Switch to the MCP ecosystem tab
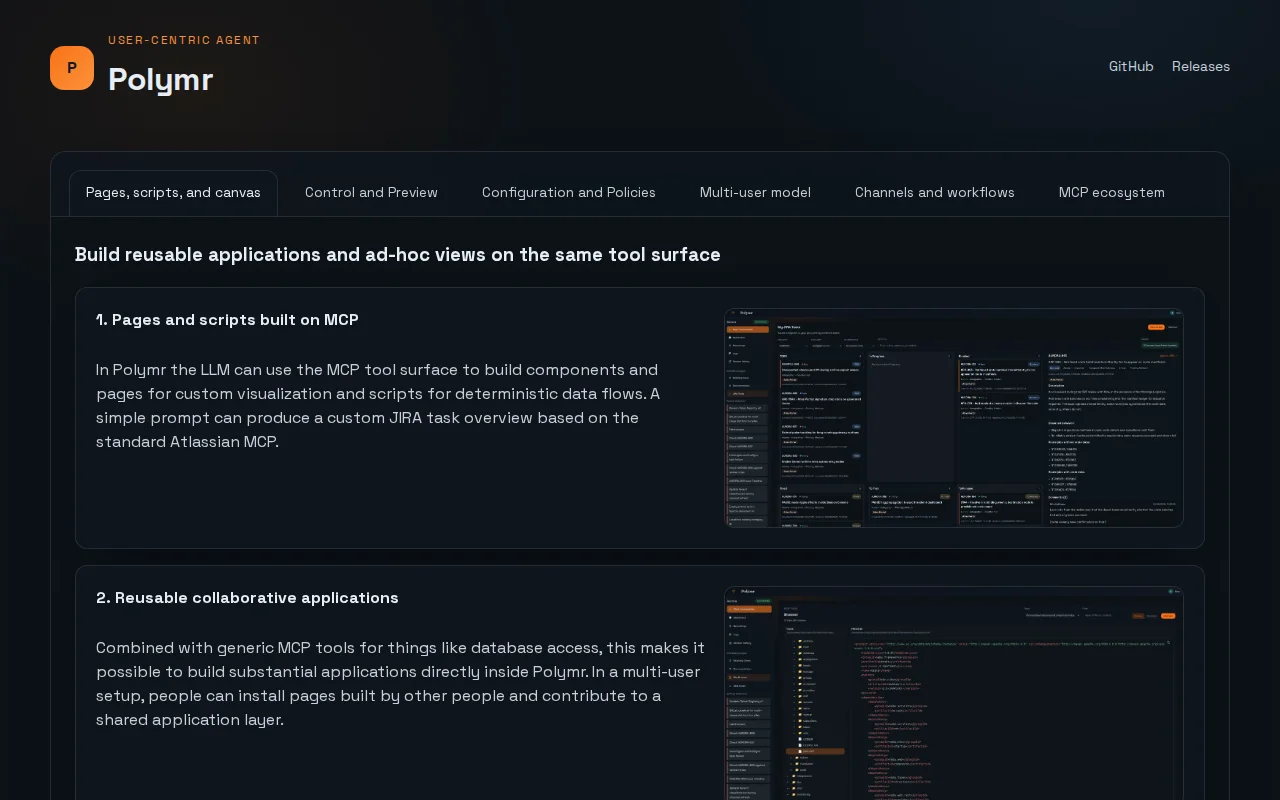1280x800 pixels. pos(1112,192)
